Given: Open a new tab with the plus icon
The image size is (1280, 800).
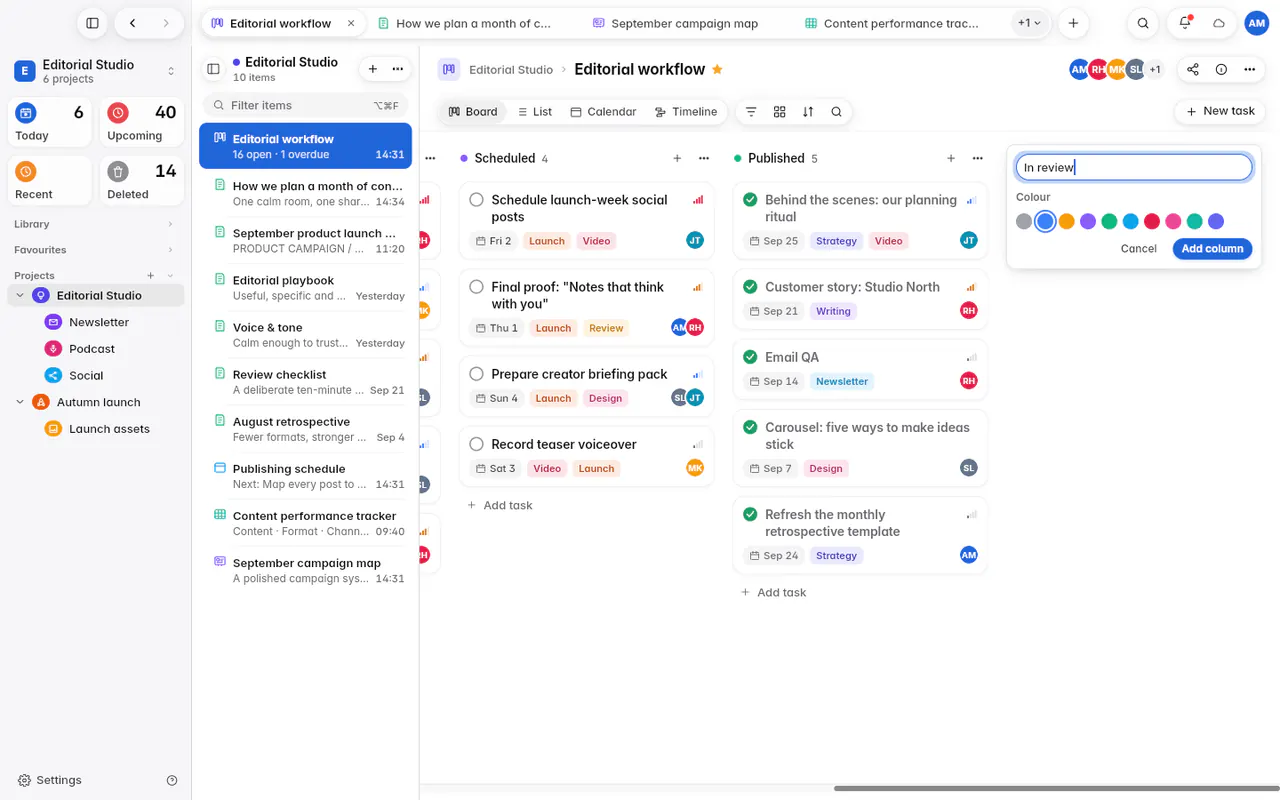Looking at the screenshot, I should [x=1073, y=23].
